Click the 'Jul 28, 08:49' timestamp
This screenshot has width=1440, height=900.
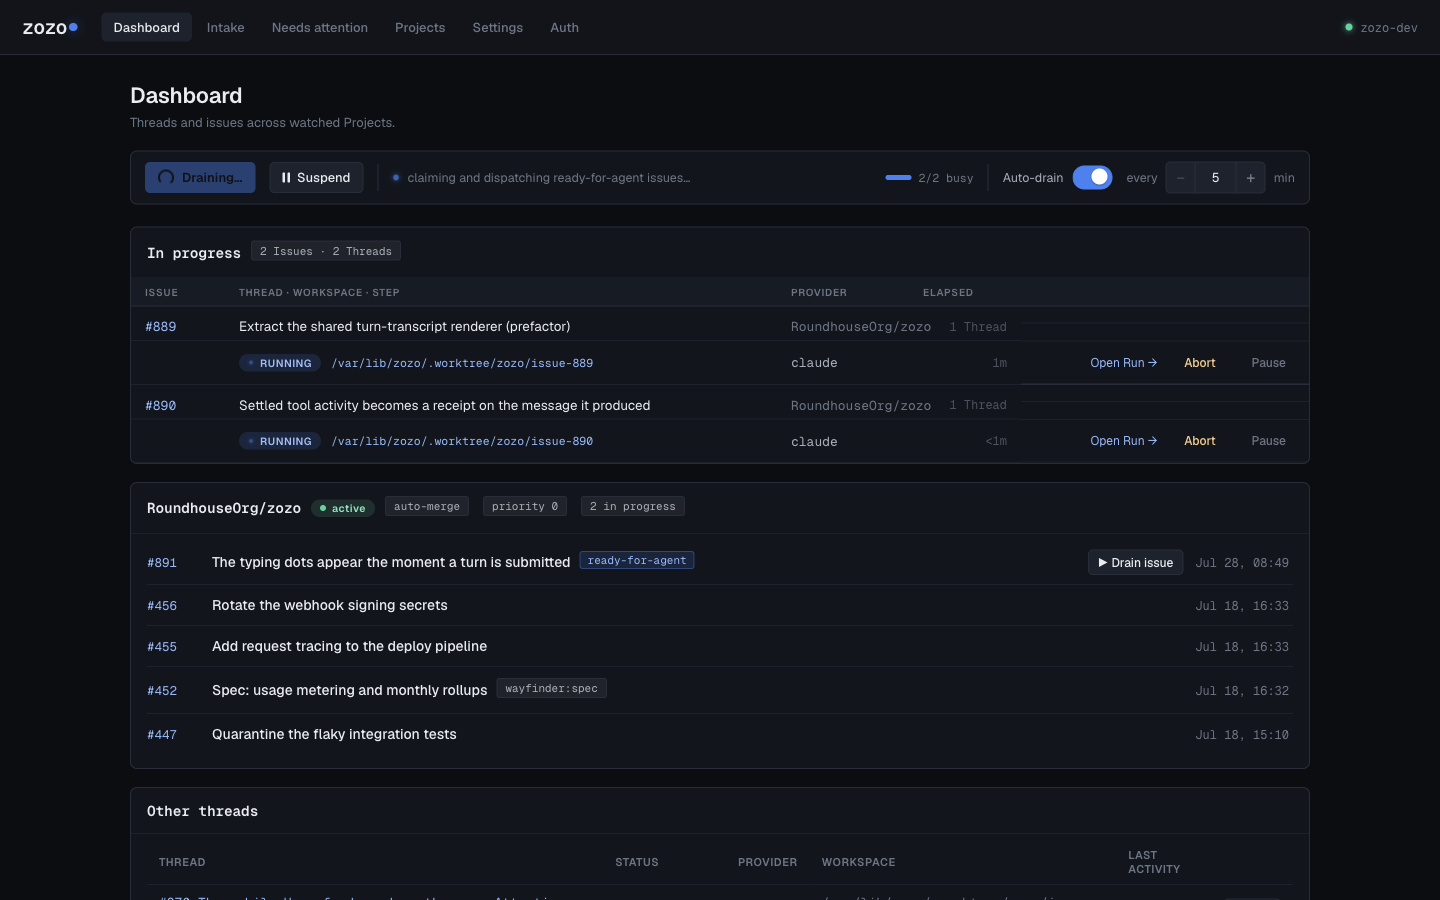[x=1242, y=563]
